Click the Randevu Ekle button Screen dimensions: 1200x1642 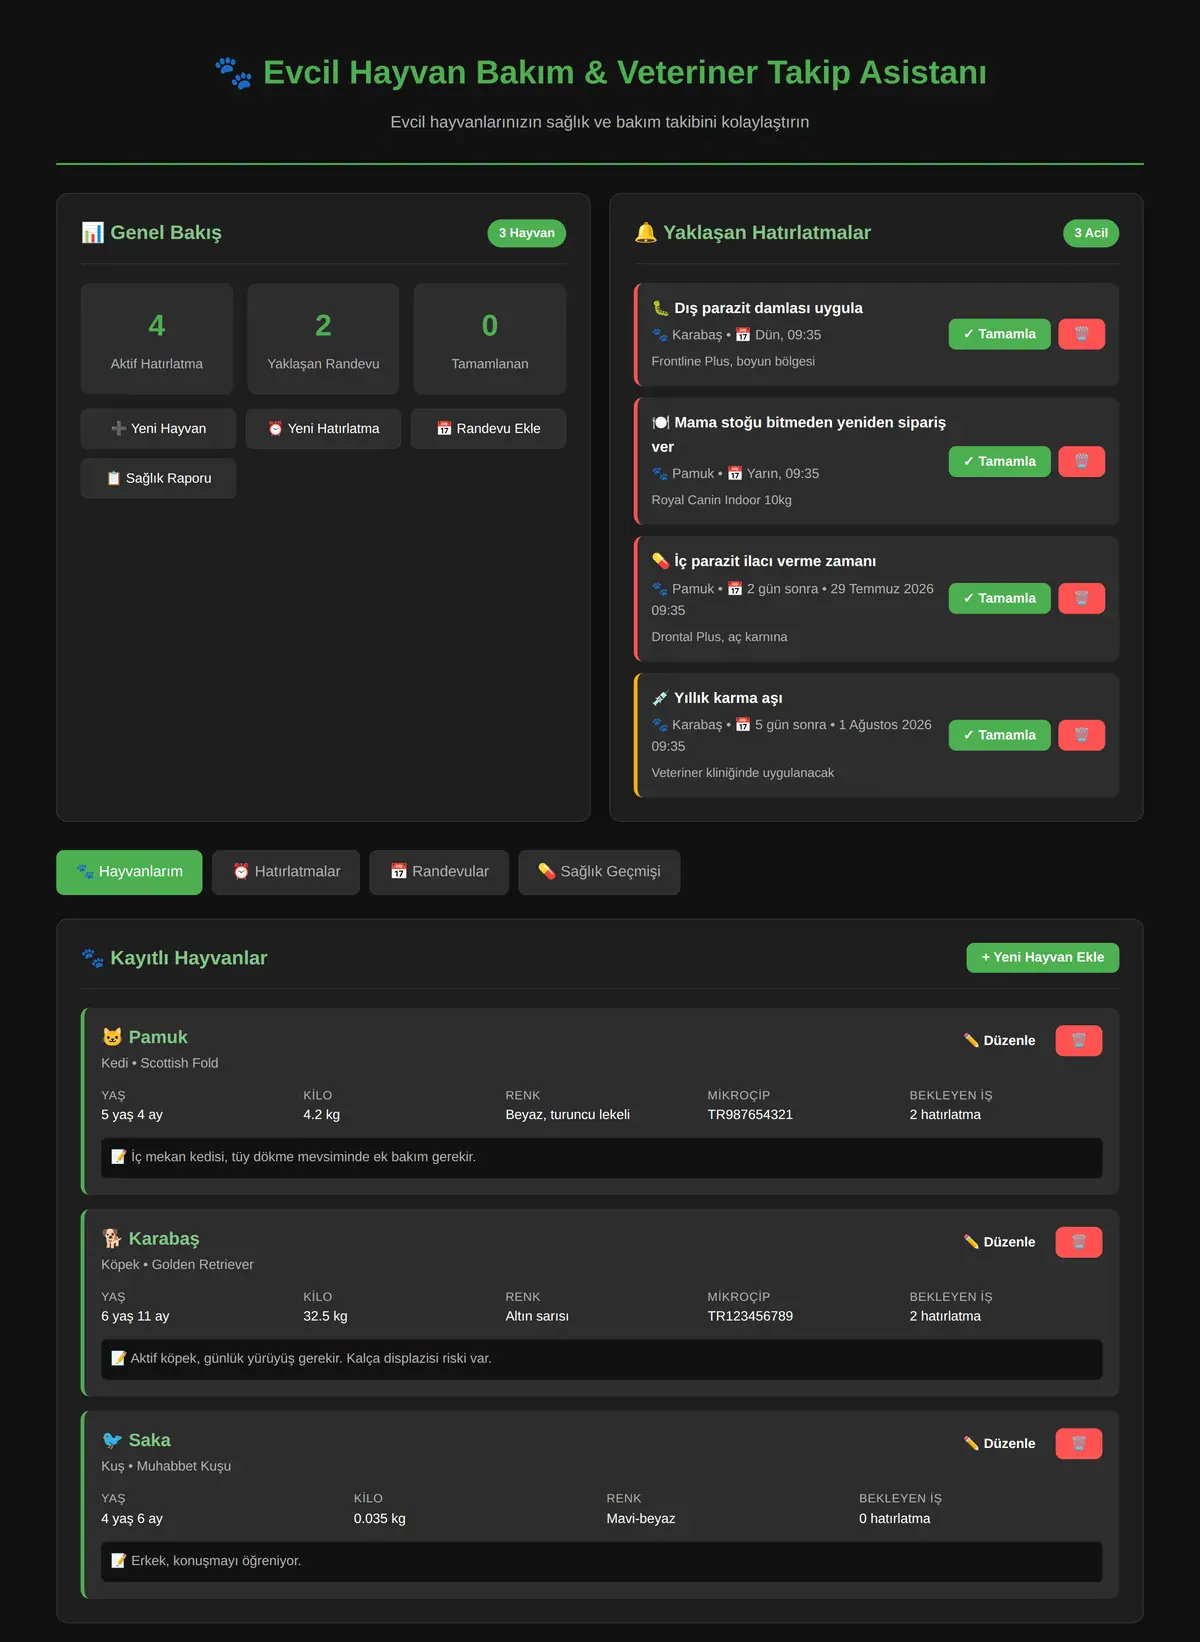[x=488, y=428]
